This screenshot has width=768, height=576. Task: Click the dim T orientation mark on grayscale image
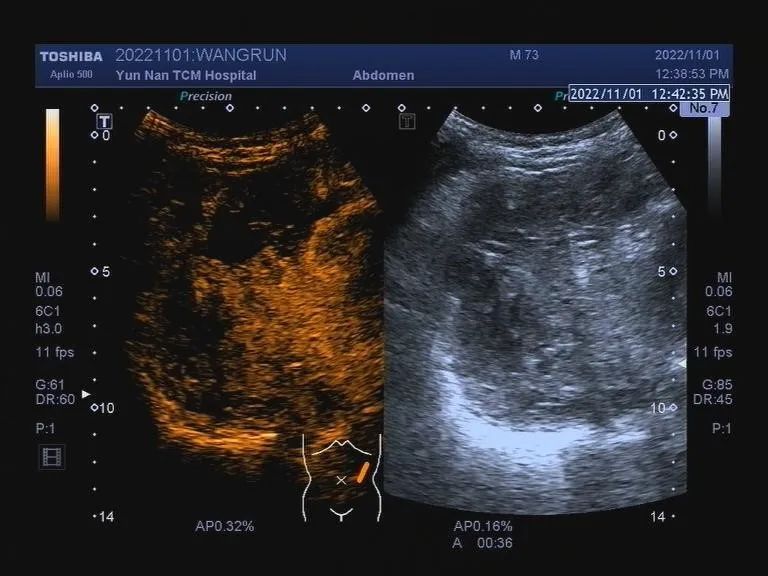[407, 121]
